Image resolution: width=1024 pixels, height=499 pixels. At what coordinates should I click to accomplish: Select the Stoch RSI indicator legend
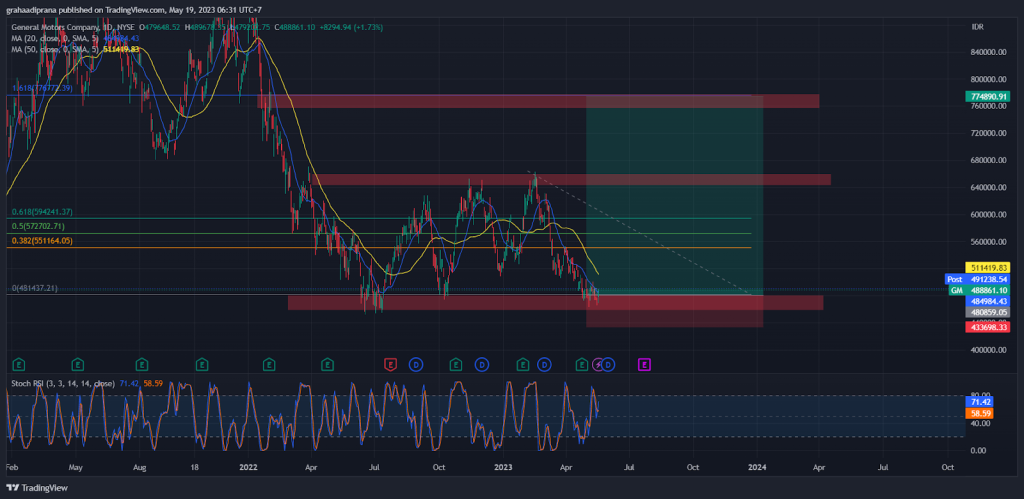(87, 383)
